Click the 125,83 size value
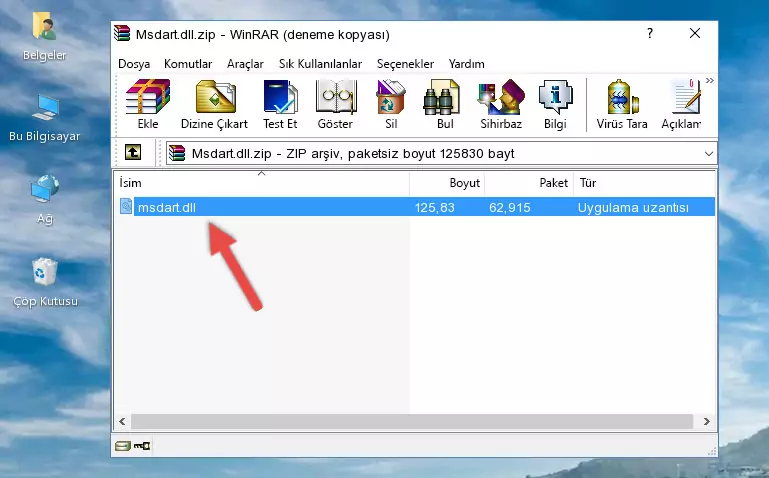 pyautogui.click(x=435, y=208)
